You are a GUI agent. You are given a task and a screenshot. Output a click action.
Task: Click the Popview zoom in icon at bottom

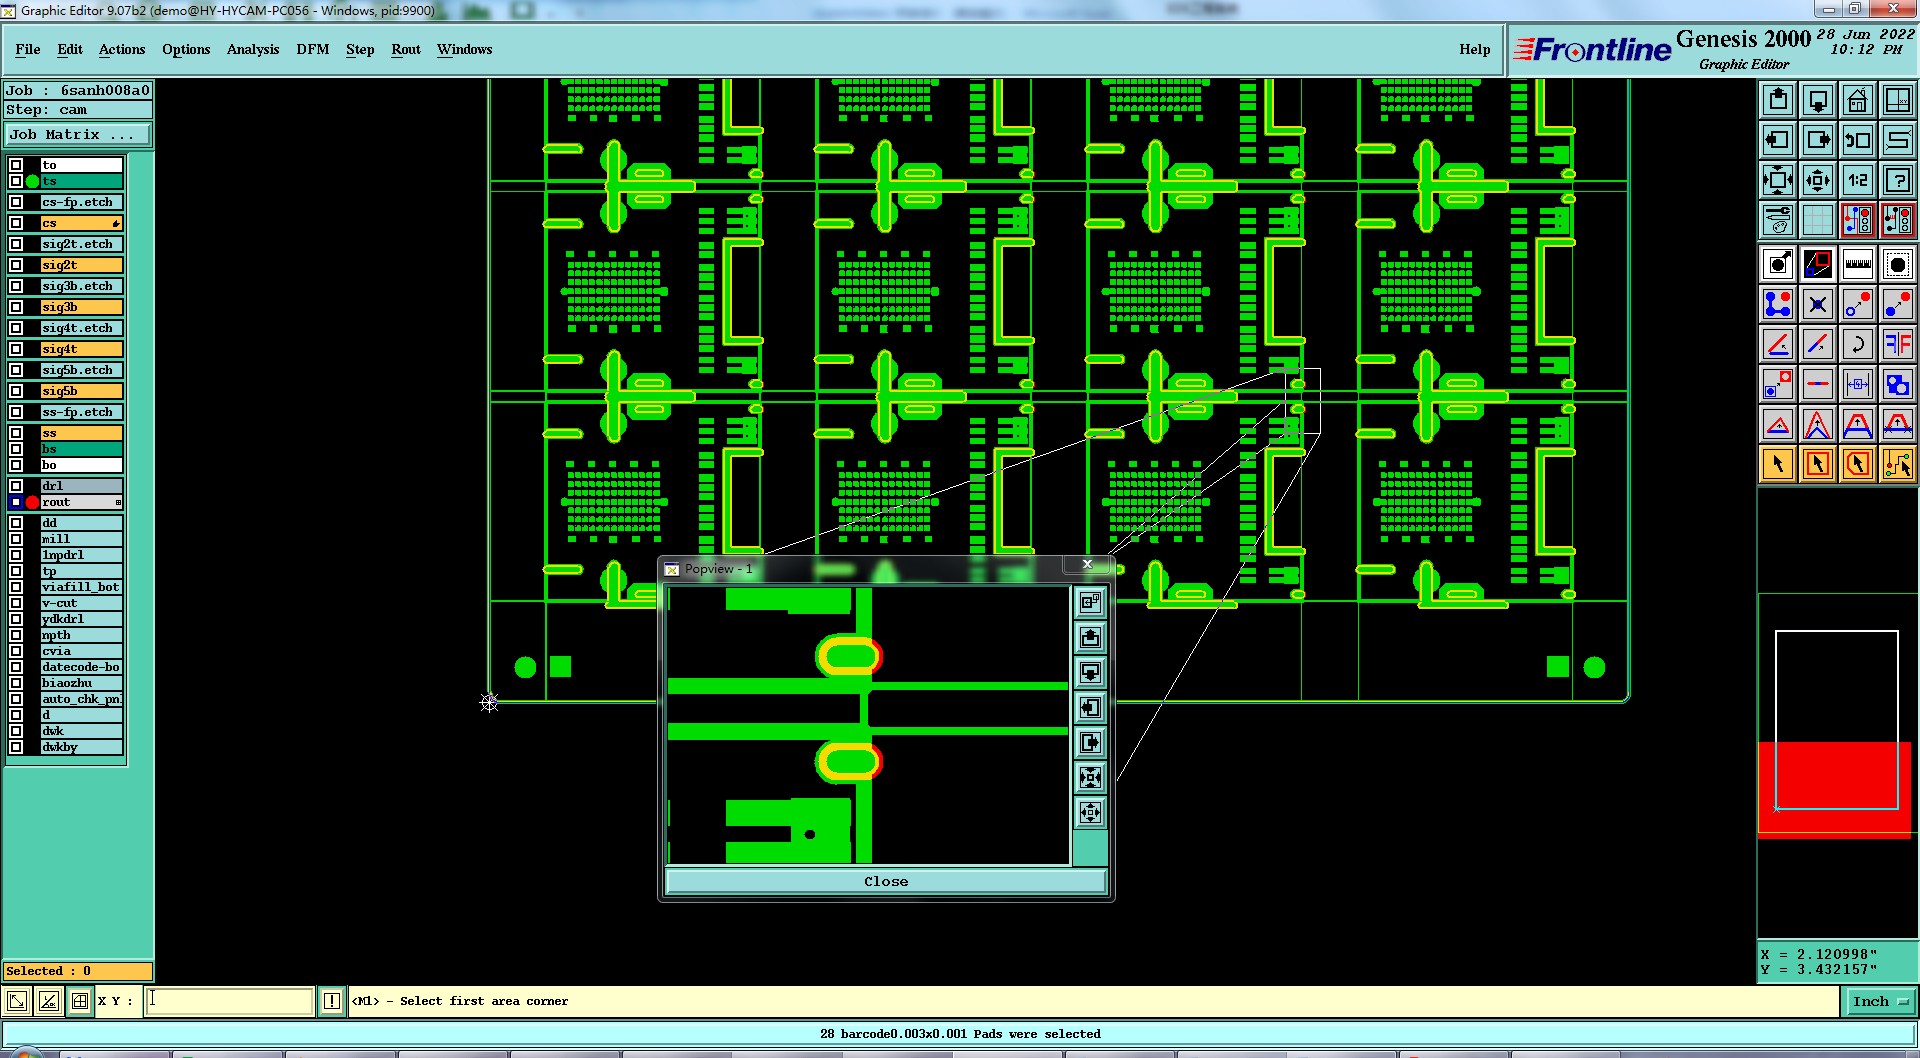pyautogui.click(x=1090, y=777)
